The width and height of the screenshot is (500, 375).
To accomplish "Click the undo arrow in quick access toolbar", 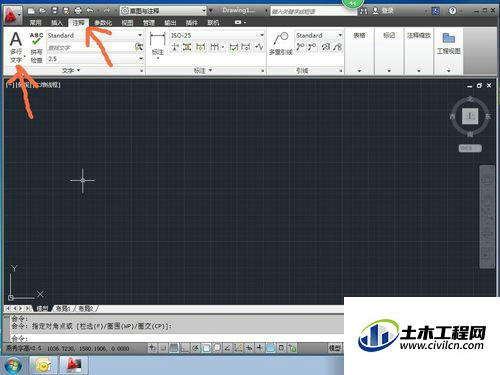I will (x=89, y=11).
